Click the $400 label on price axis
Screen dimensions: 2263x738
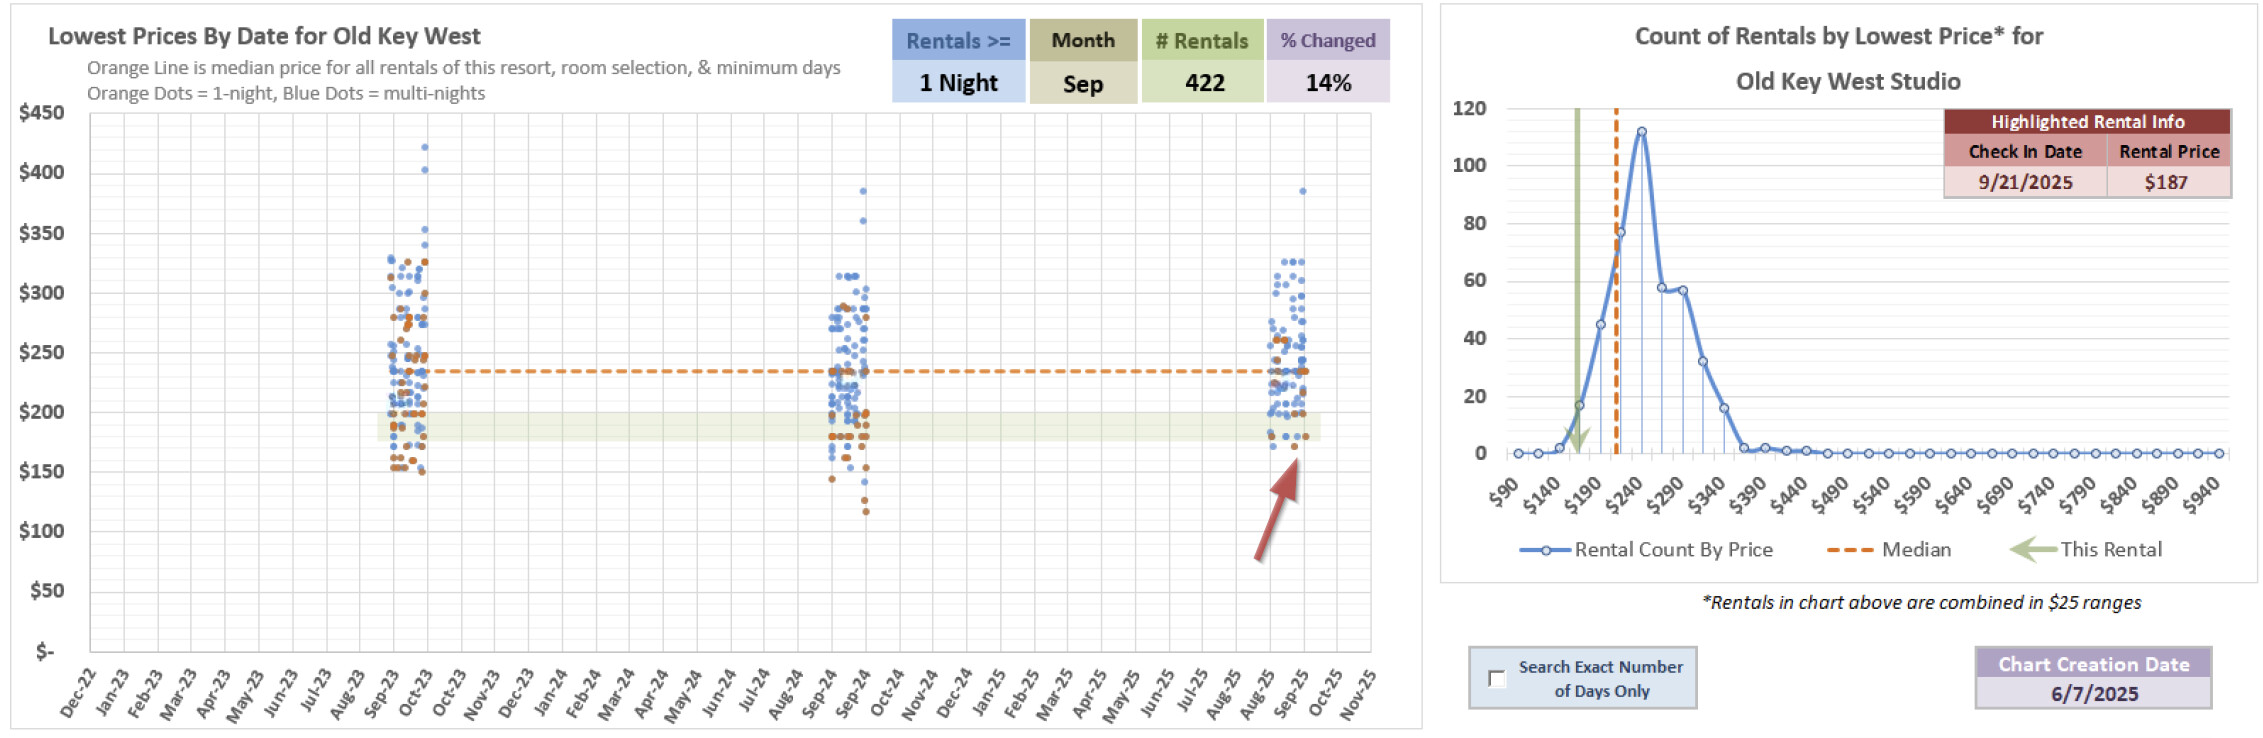pos(41,172)
